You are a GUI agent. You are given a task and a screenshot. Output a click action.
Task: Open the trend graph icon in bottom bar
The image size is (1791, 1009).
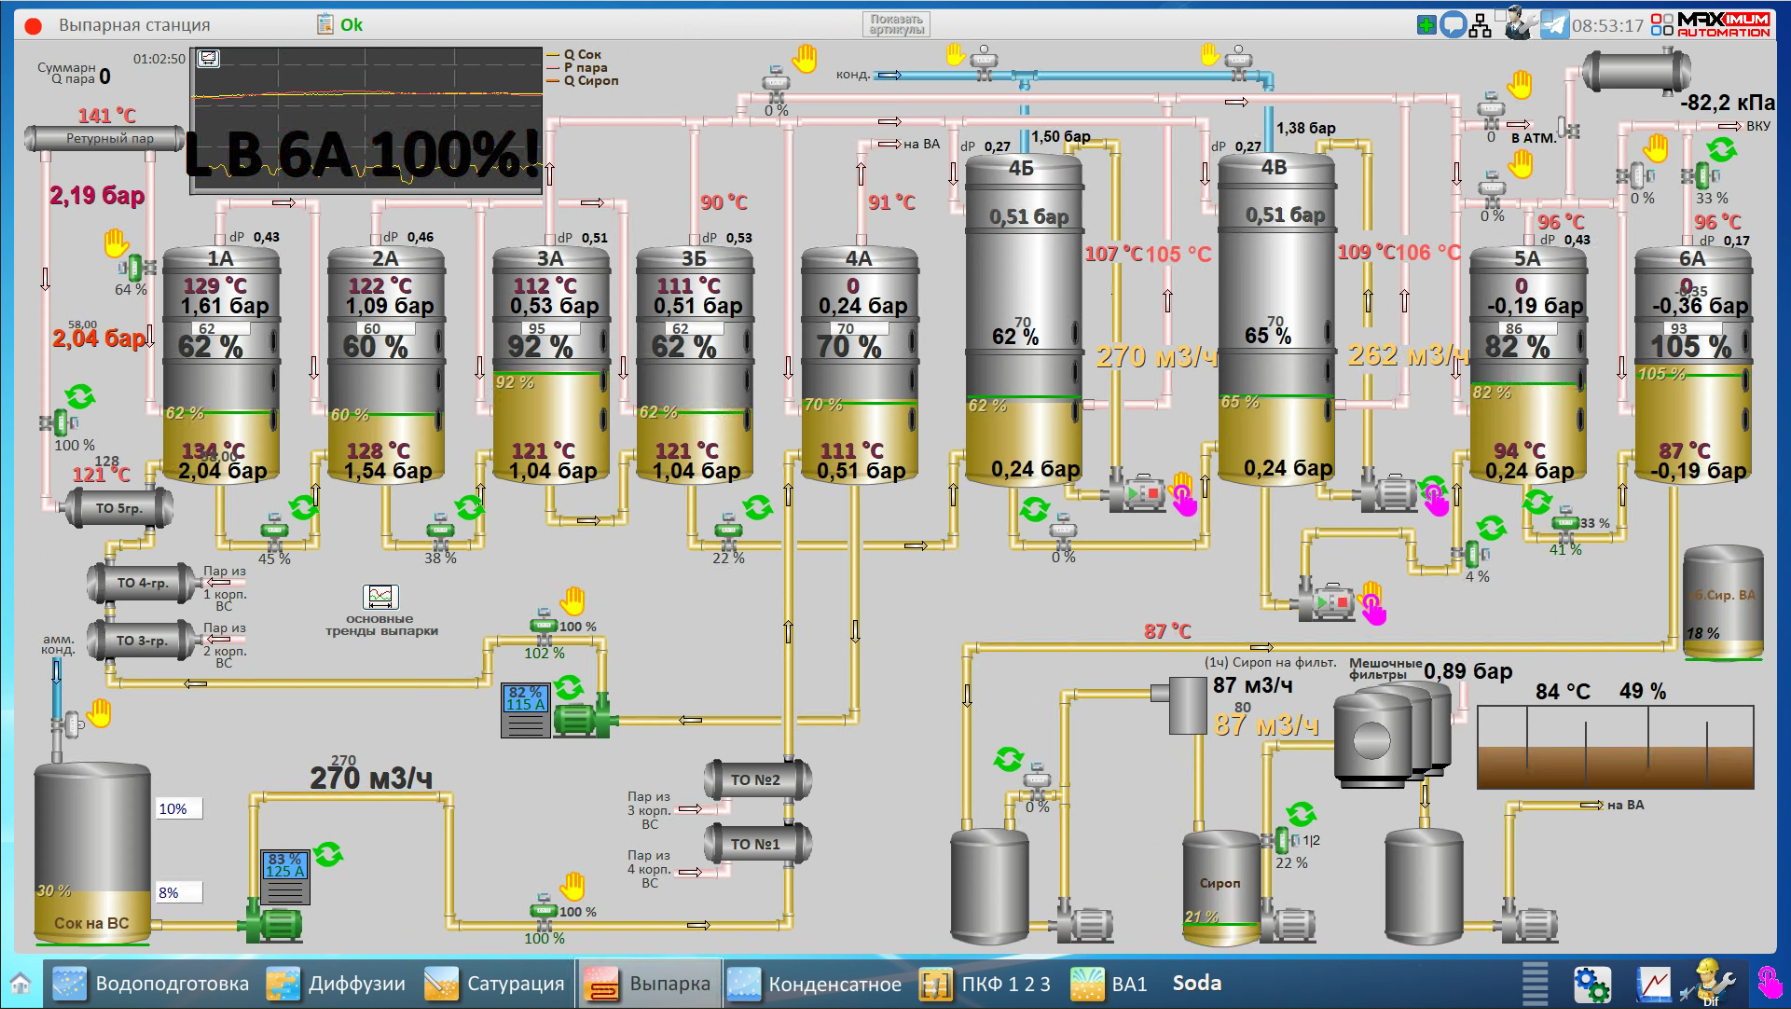[x=1653, y=984]
